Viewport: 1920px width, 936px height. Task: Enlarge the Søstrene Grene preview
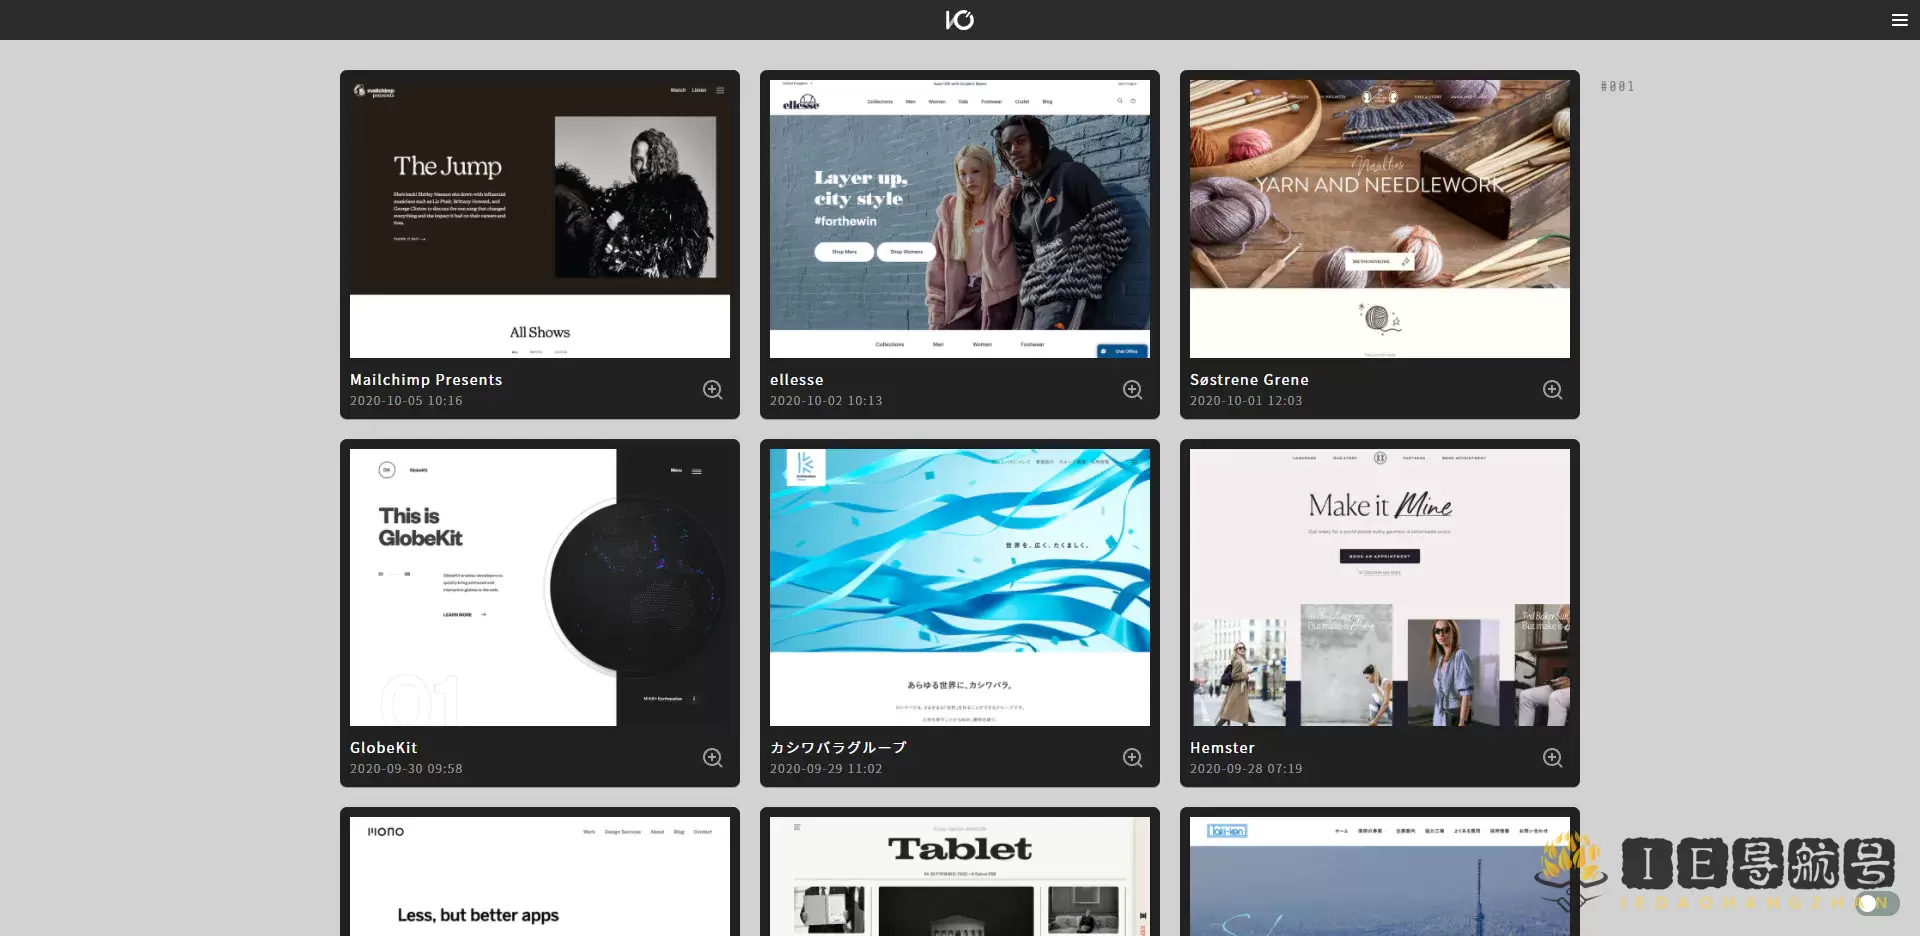click(x=1552, y=390)
